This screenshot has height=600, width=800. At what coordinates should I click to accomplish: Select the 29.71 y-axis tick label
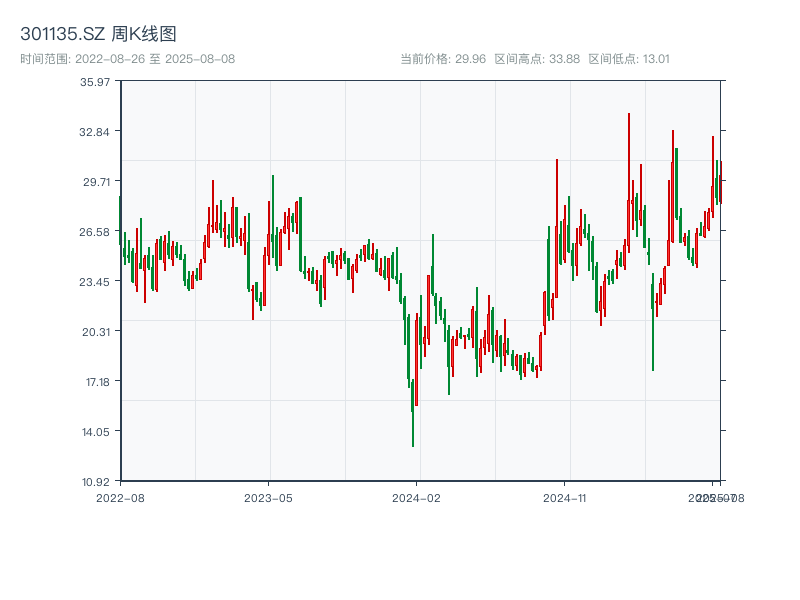[x=95, y=182]
